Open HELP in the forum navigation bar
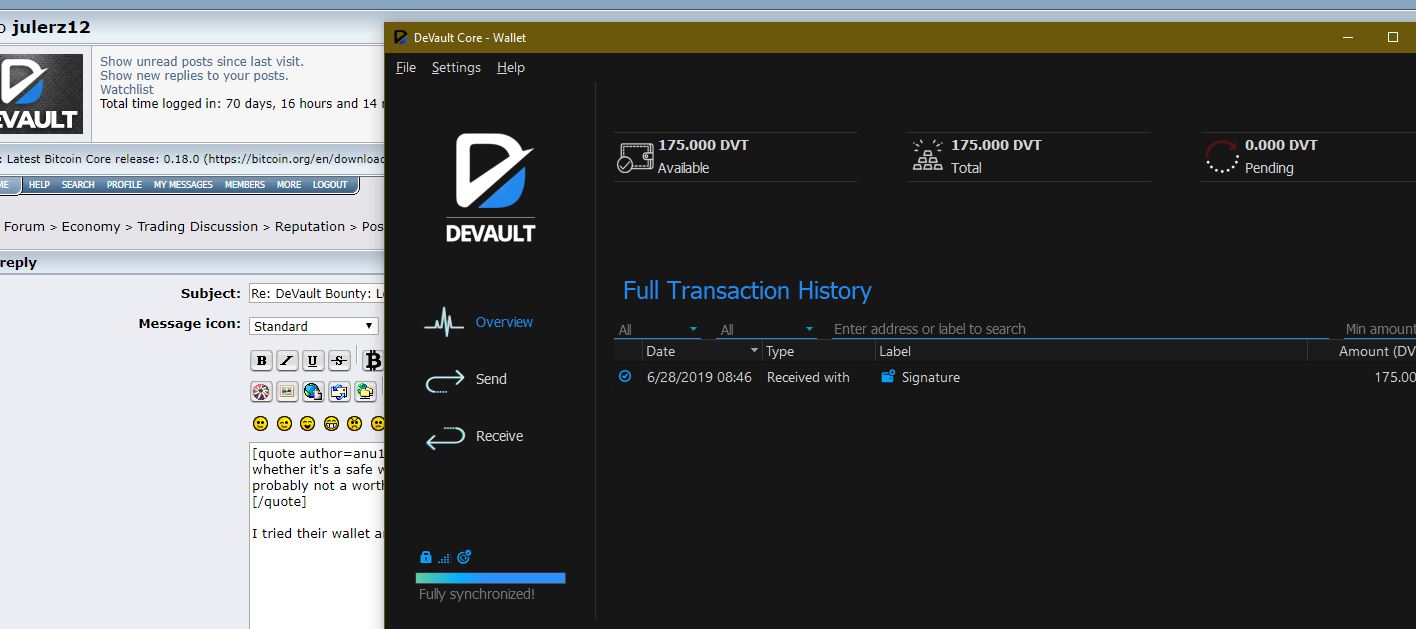This screenshot has width=1416, height=629. click(x=39, y=185)
